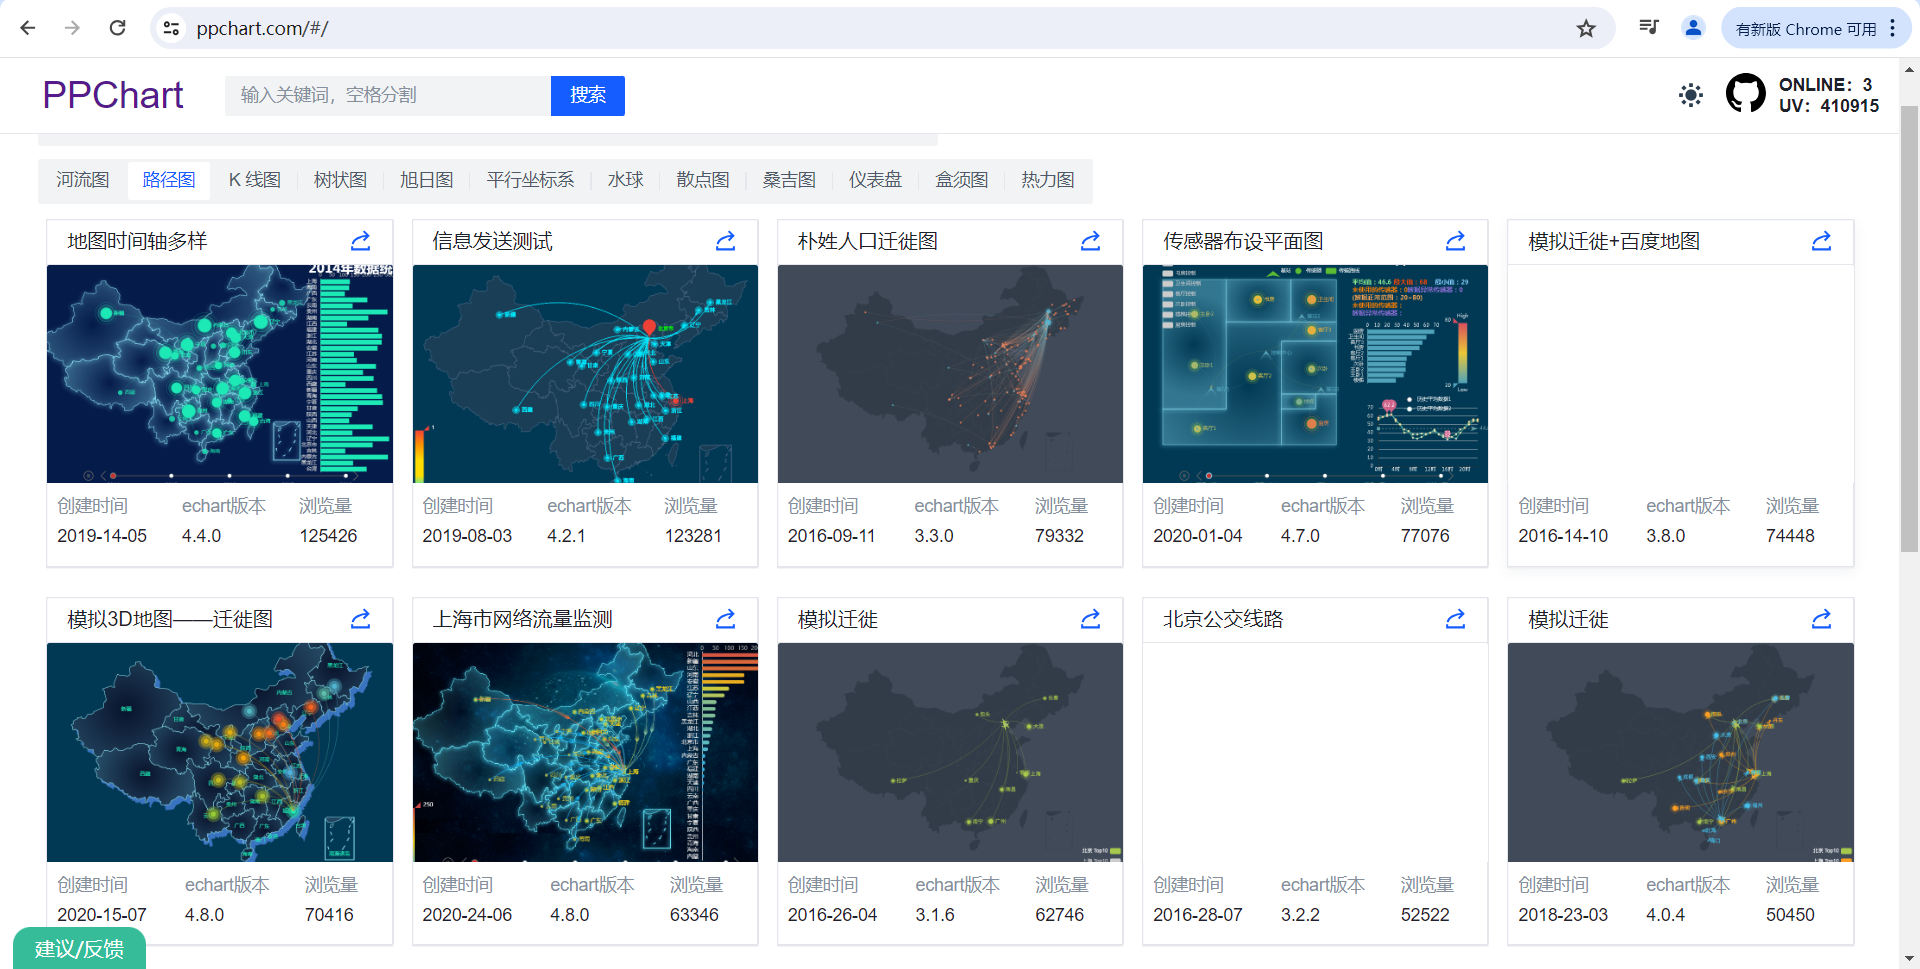Toggle the media control icon in browser toolbar

click(1648, 28)
